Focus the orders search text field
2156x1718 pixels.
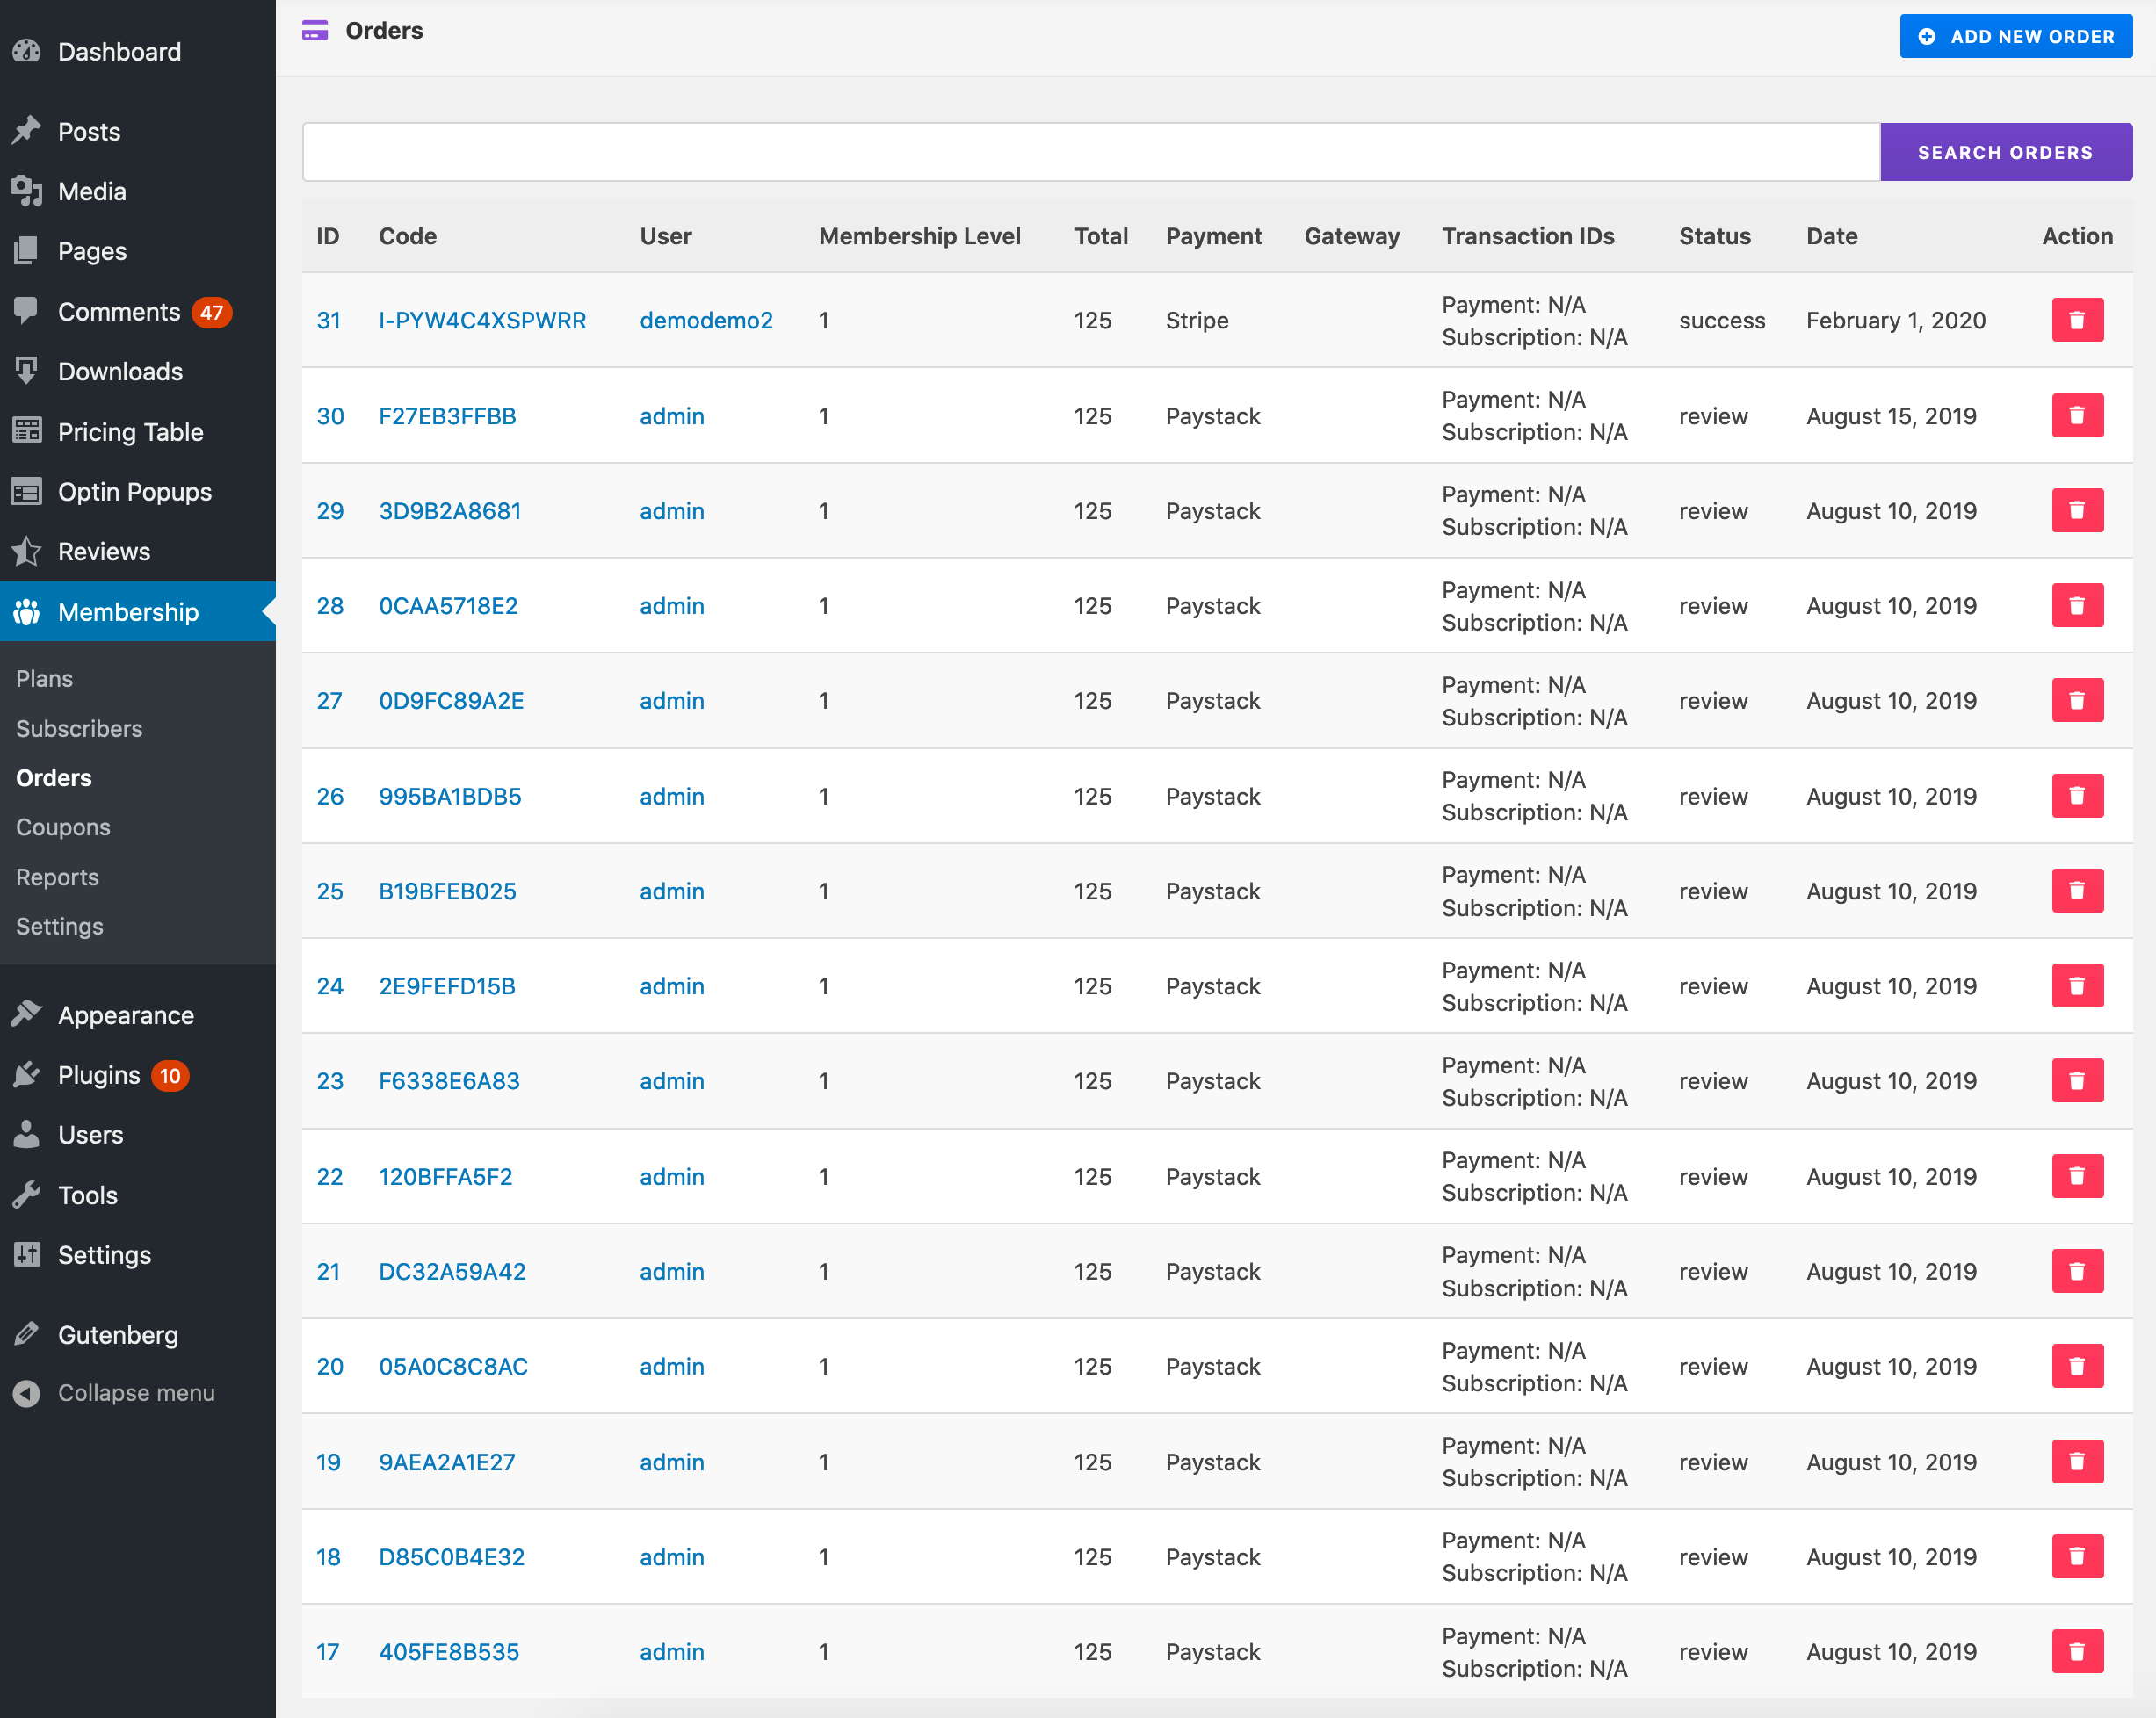1090,152
